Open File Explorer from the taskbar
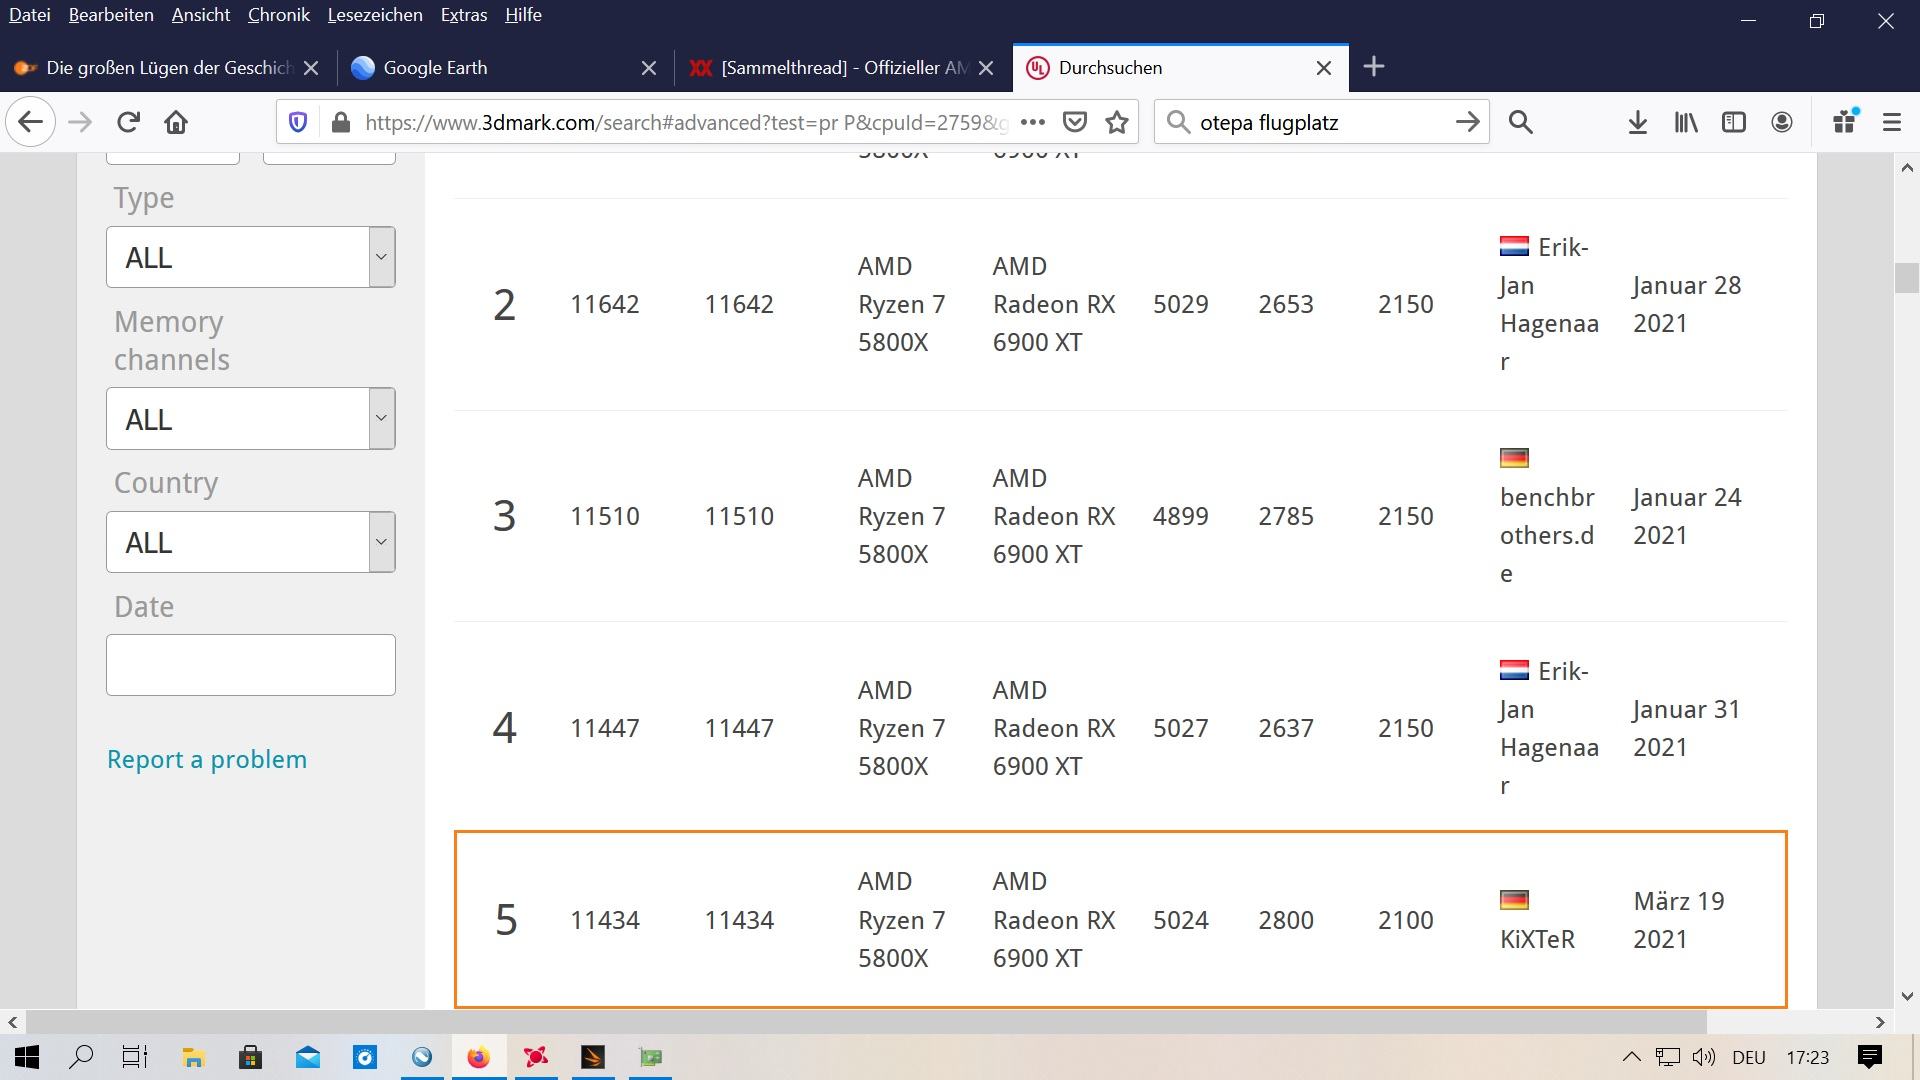 [193, 1057]
